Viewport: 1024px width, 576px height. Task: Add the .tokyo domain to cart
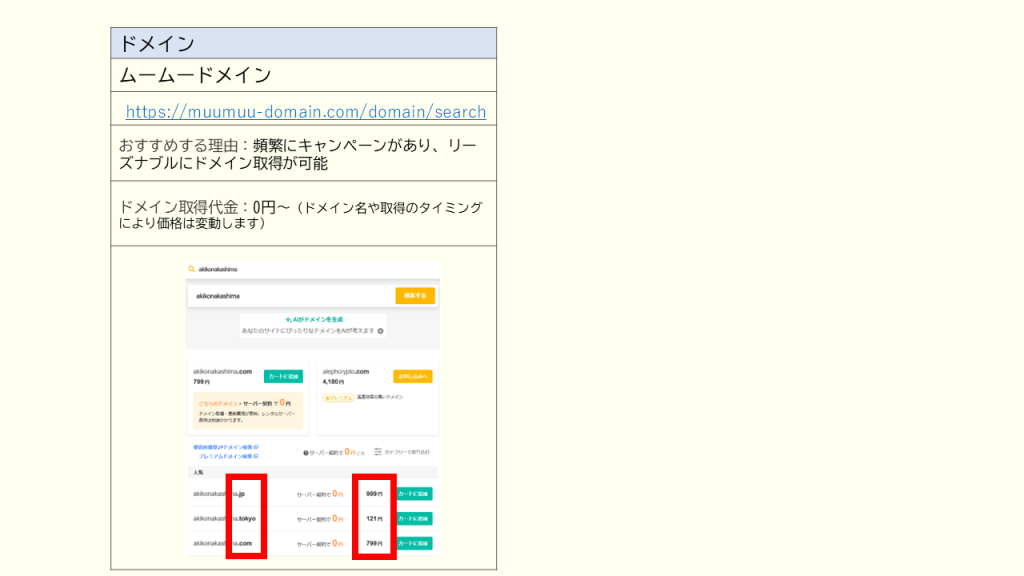point(414,519)
